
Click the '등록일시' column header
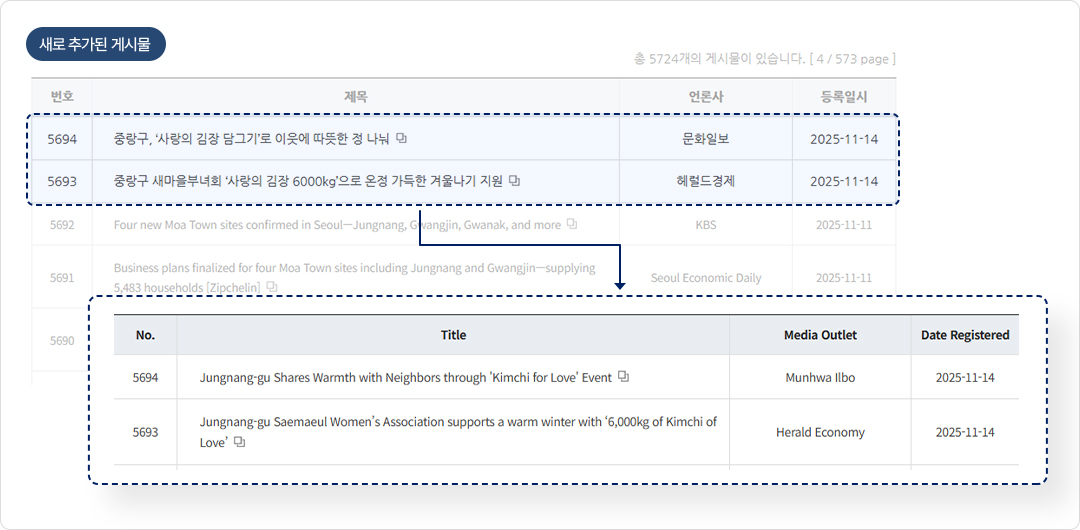pos(843,97)
